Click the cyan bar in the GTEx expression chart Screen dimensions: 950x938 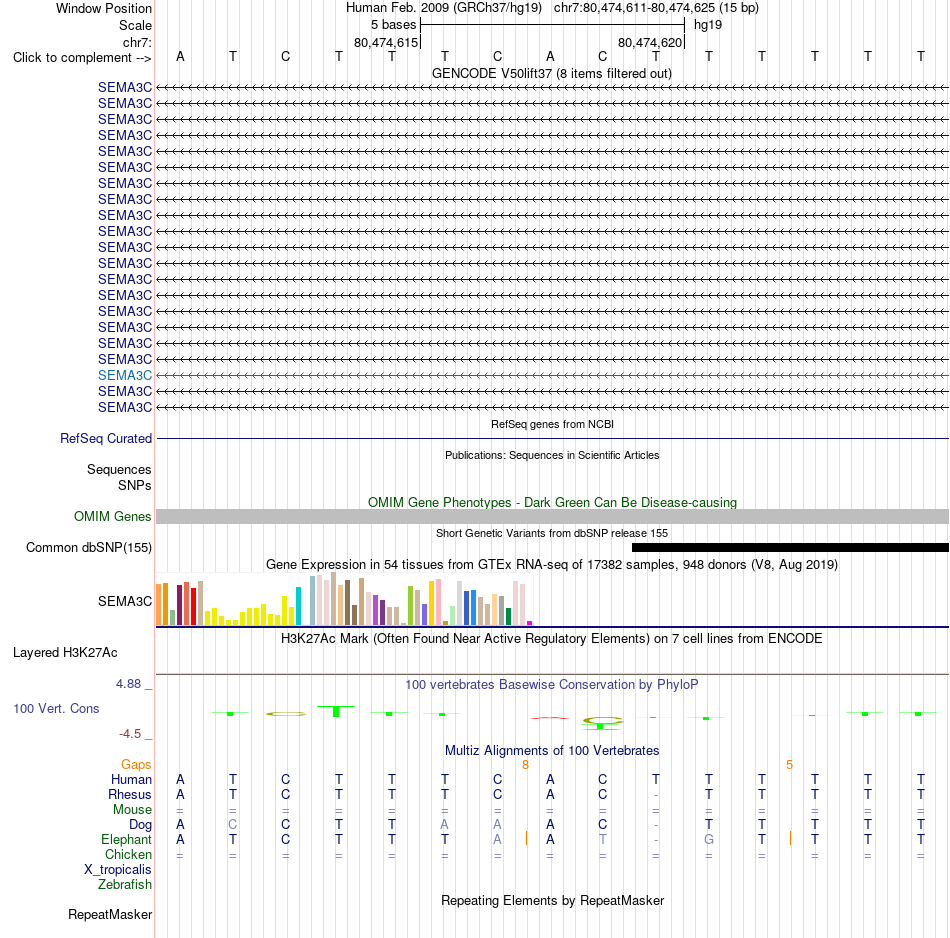click(x=298, y=606)
